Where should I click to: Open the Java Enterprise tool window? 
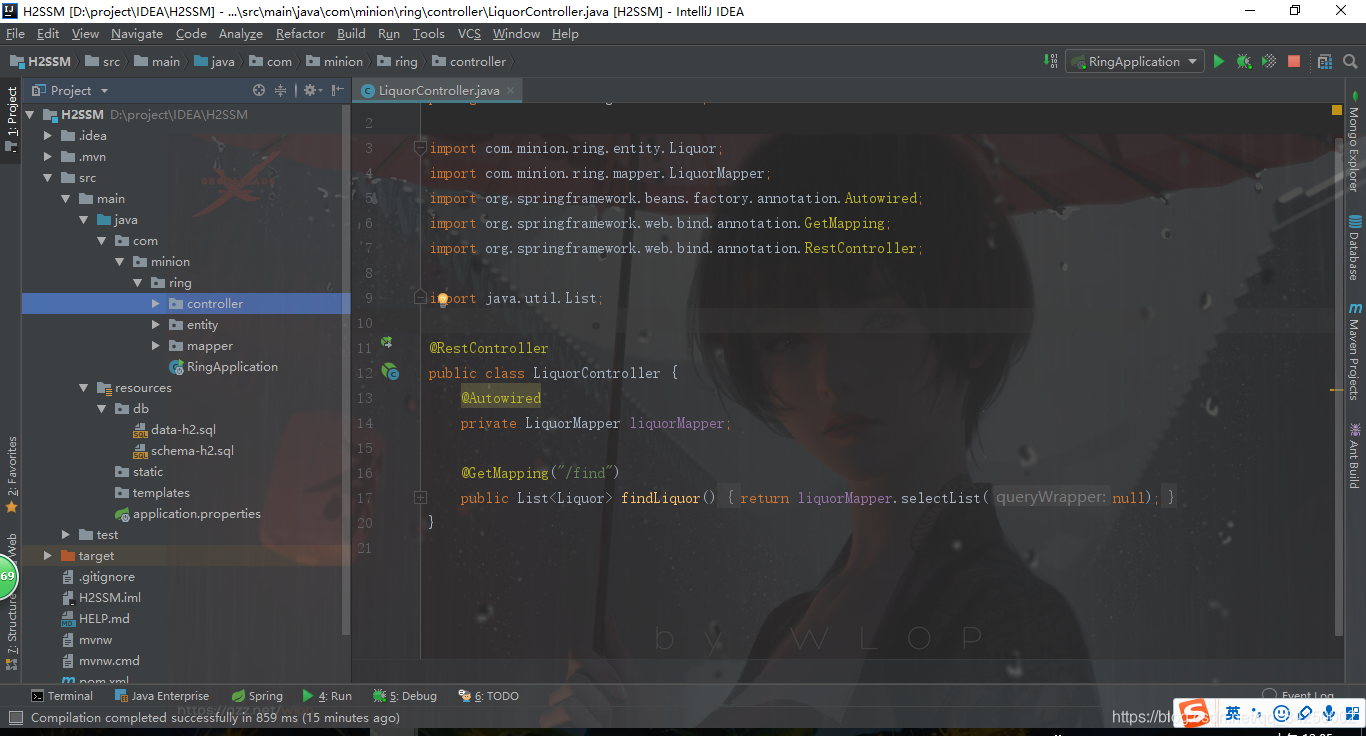point(162,696)
